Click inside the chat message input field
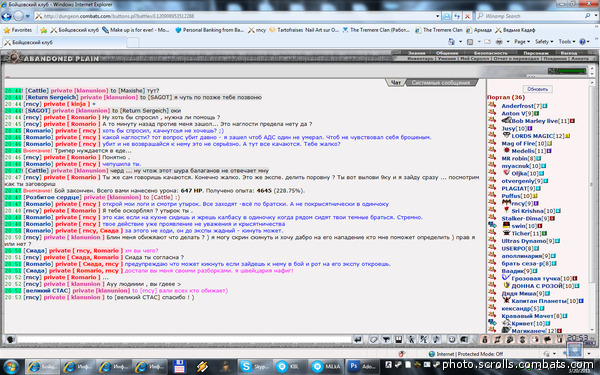This screenshot has width=600, height=375. click(184, 339)
